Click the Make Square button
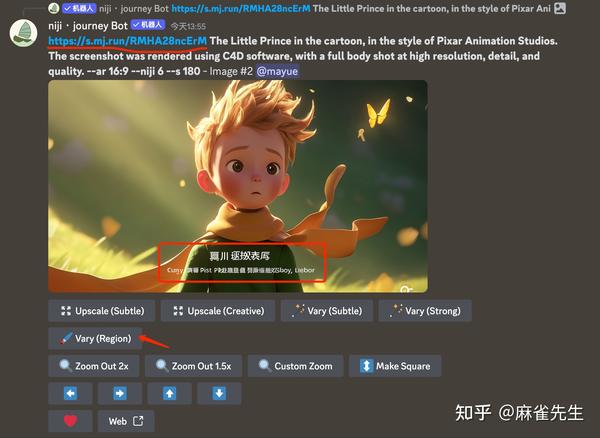Screen dimensions: 600x438 (x=395, y=366)
